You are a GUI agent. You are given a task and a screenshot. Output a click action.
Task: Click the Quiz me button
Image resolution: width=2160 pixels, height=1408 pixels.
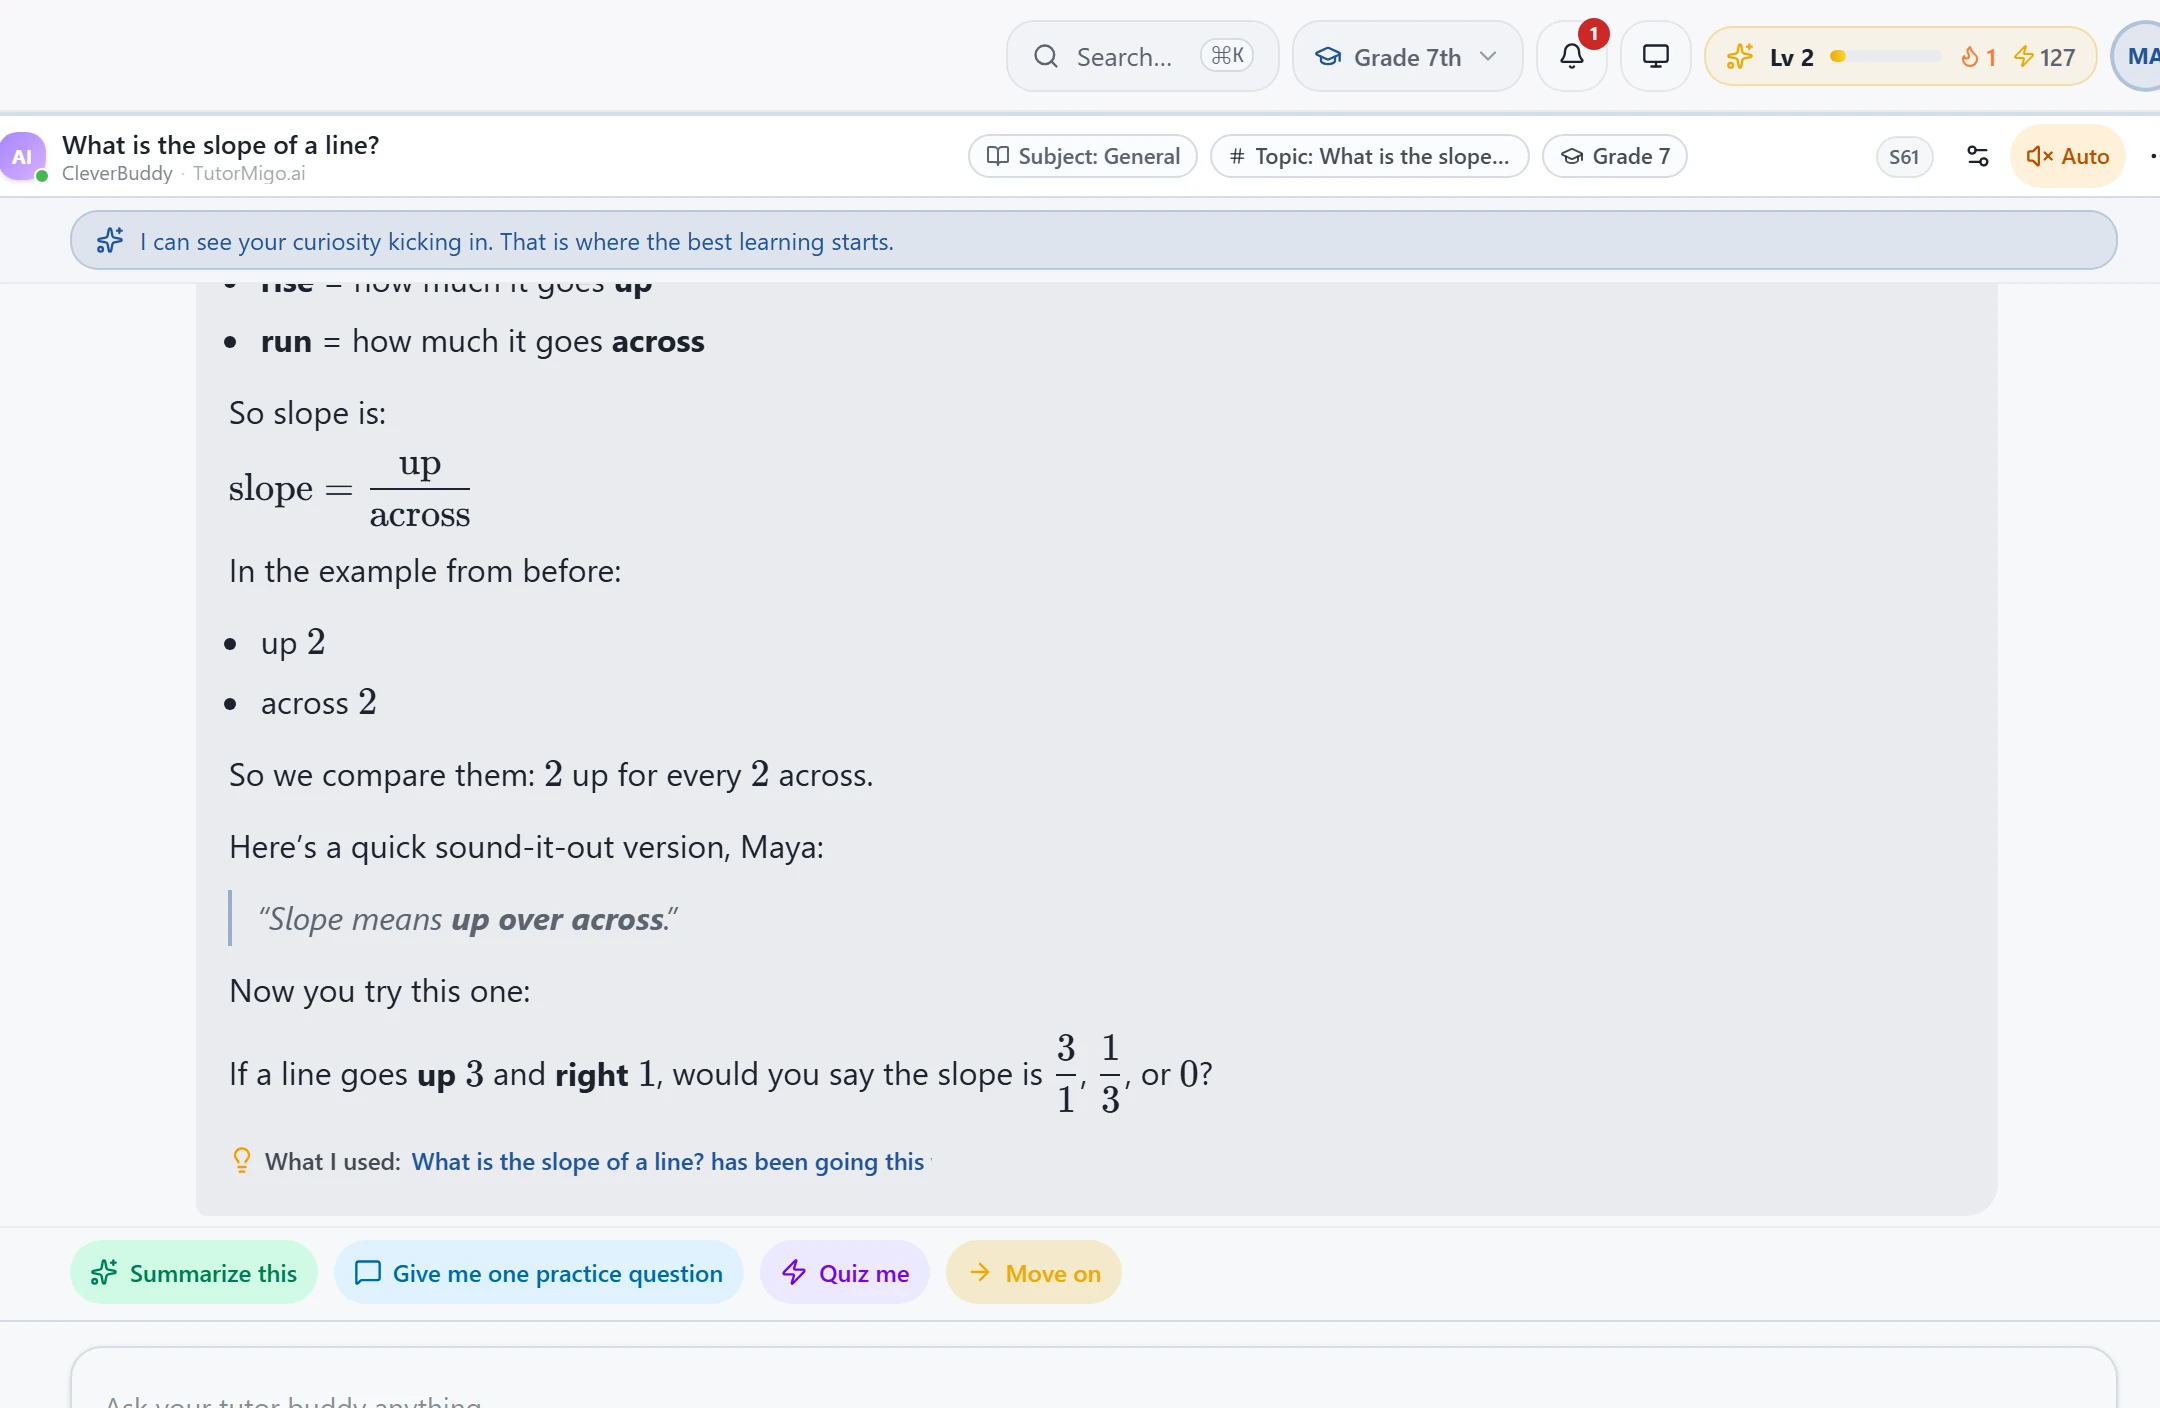pos(845,1273)
